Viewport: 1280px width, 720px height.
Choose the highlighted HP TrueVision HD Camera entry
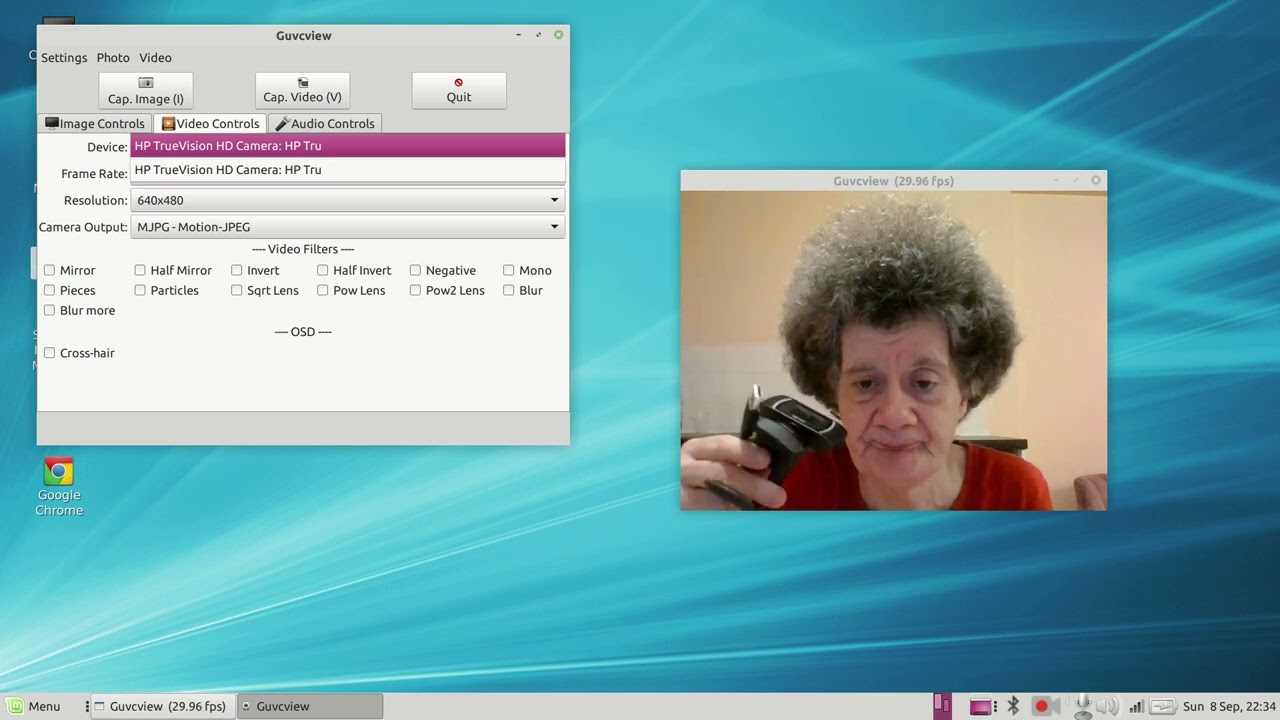(348, 146)
